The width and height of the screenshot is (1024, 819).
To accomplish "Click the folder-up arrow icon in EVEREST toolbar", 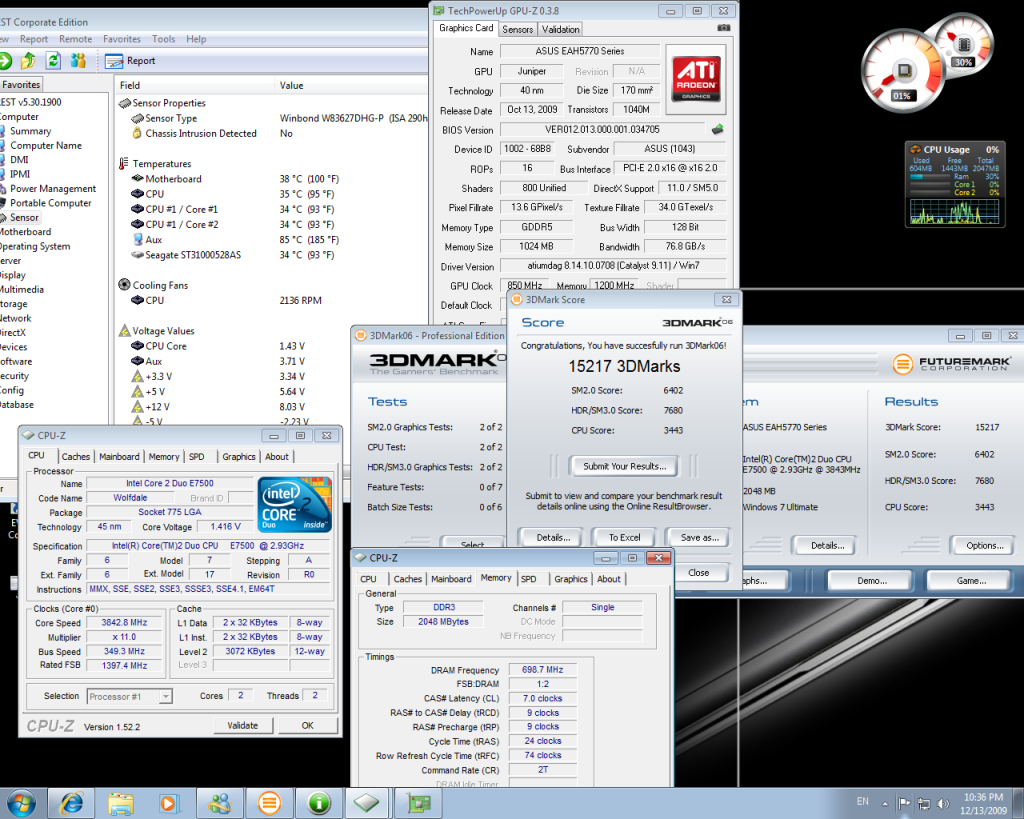I will tap(29, 61).
